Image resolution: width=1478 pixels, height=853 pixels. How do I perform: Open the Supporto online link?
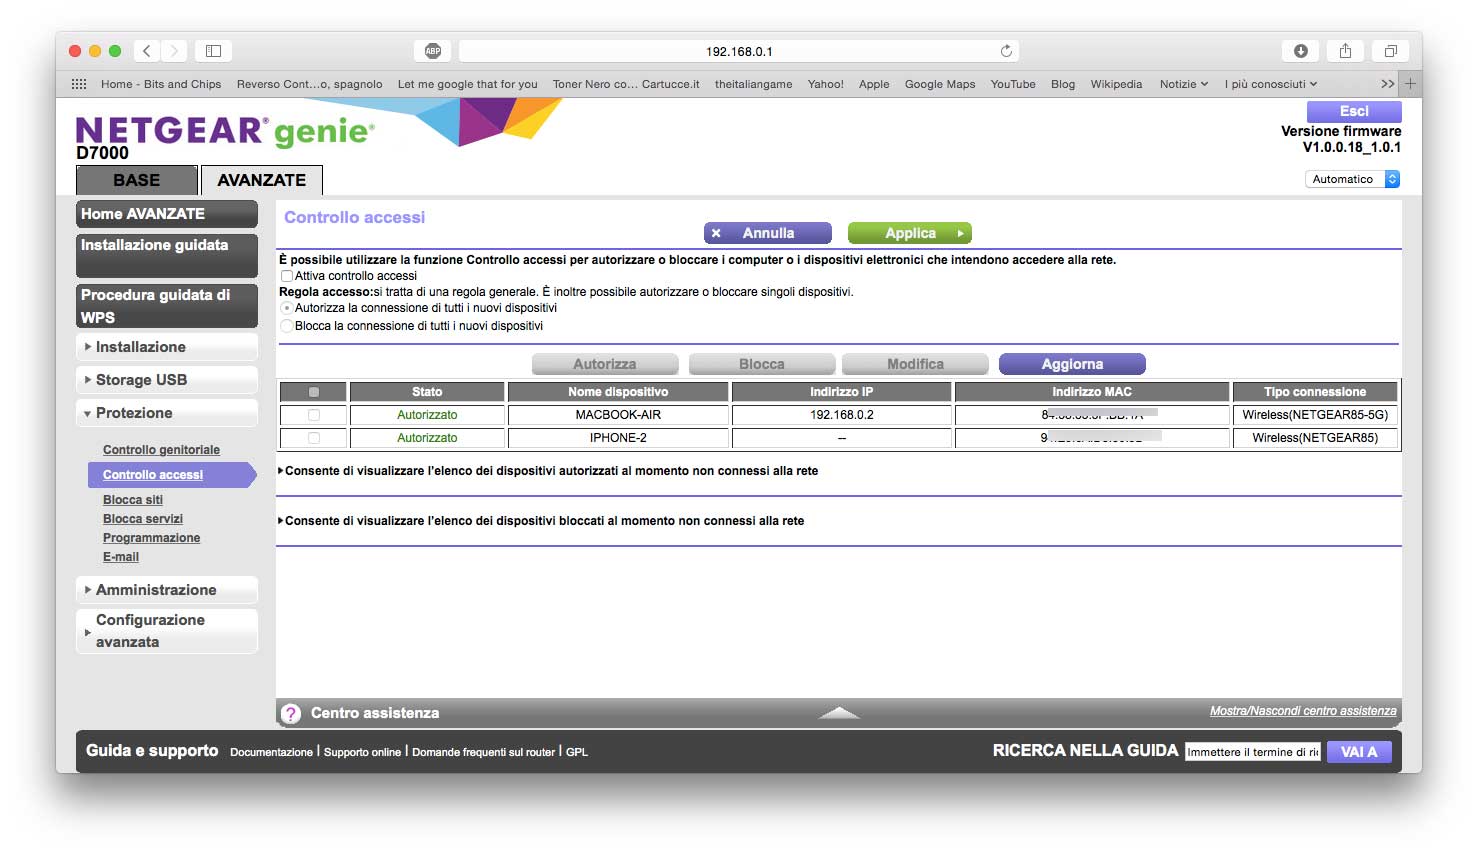362,752
